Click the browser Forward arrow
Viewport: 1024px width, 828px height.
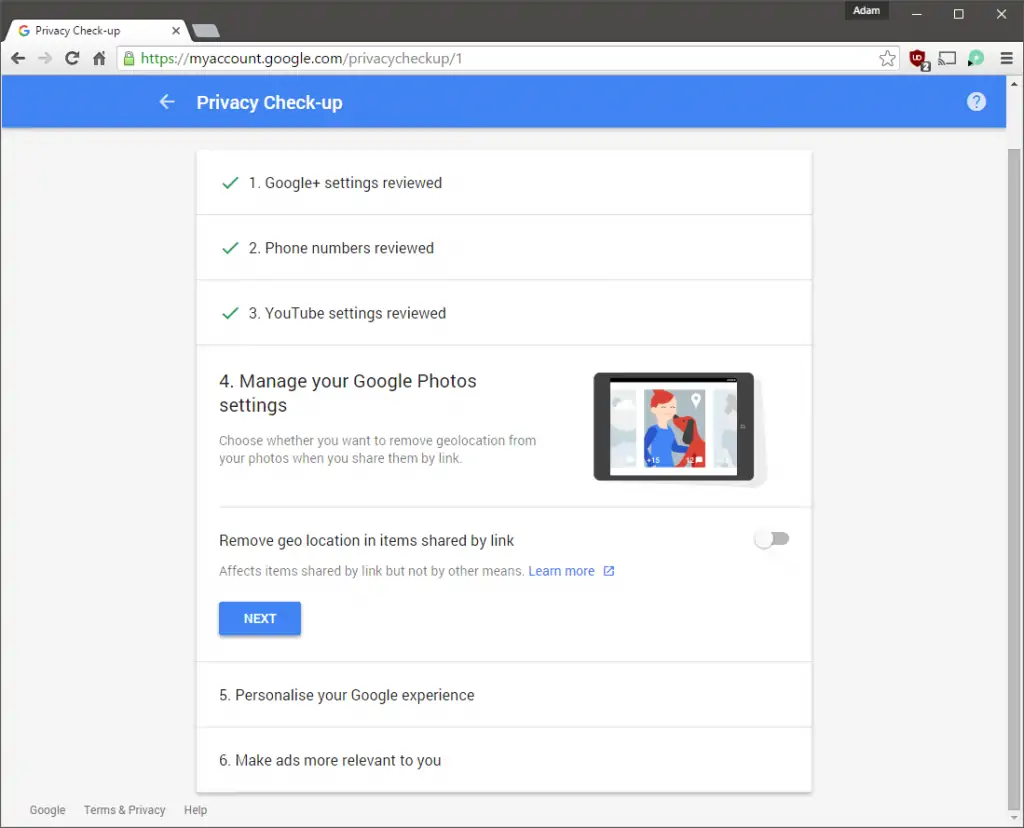[x=45, y=59]
